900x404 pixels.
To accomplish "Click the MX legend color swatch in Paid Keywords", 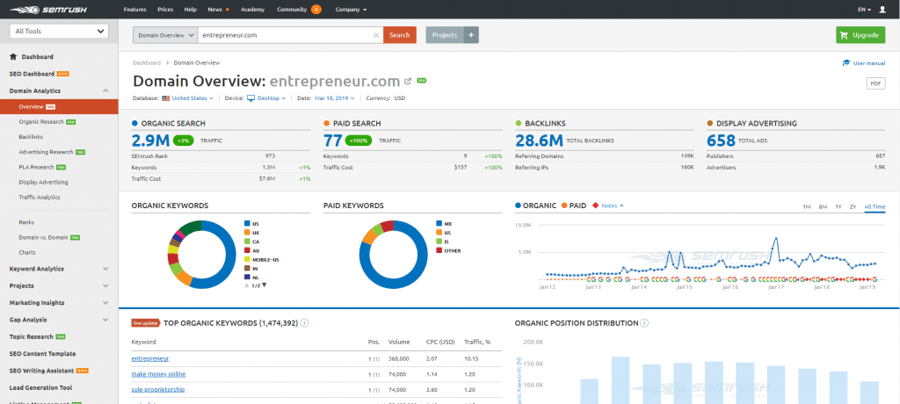I will [439, 223].
